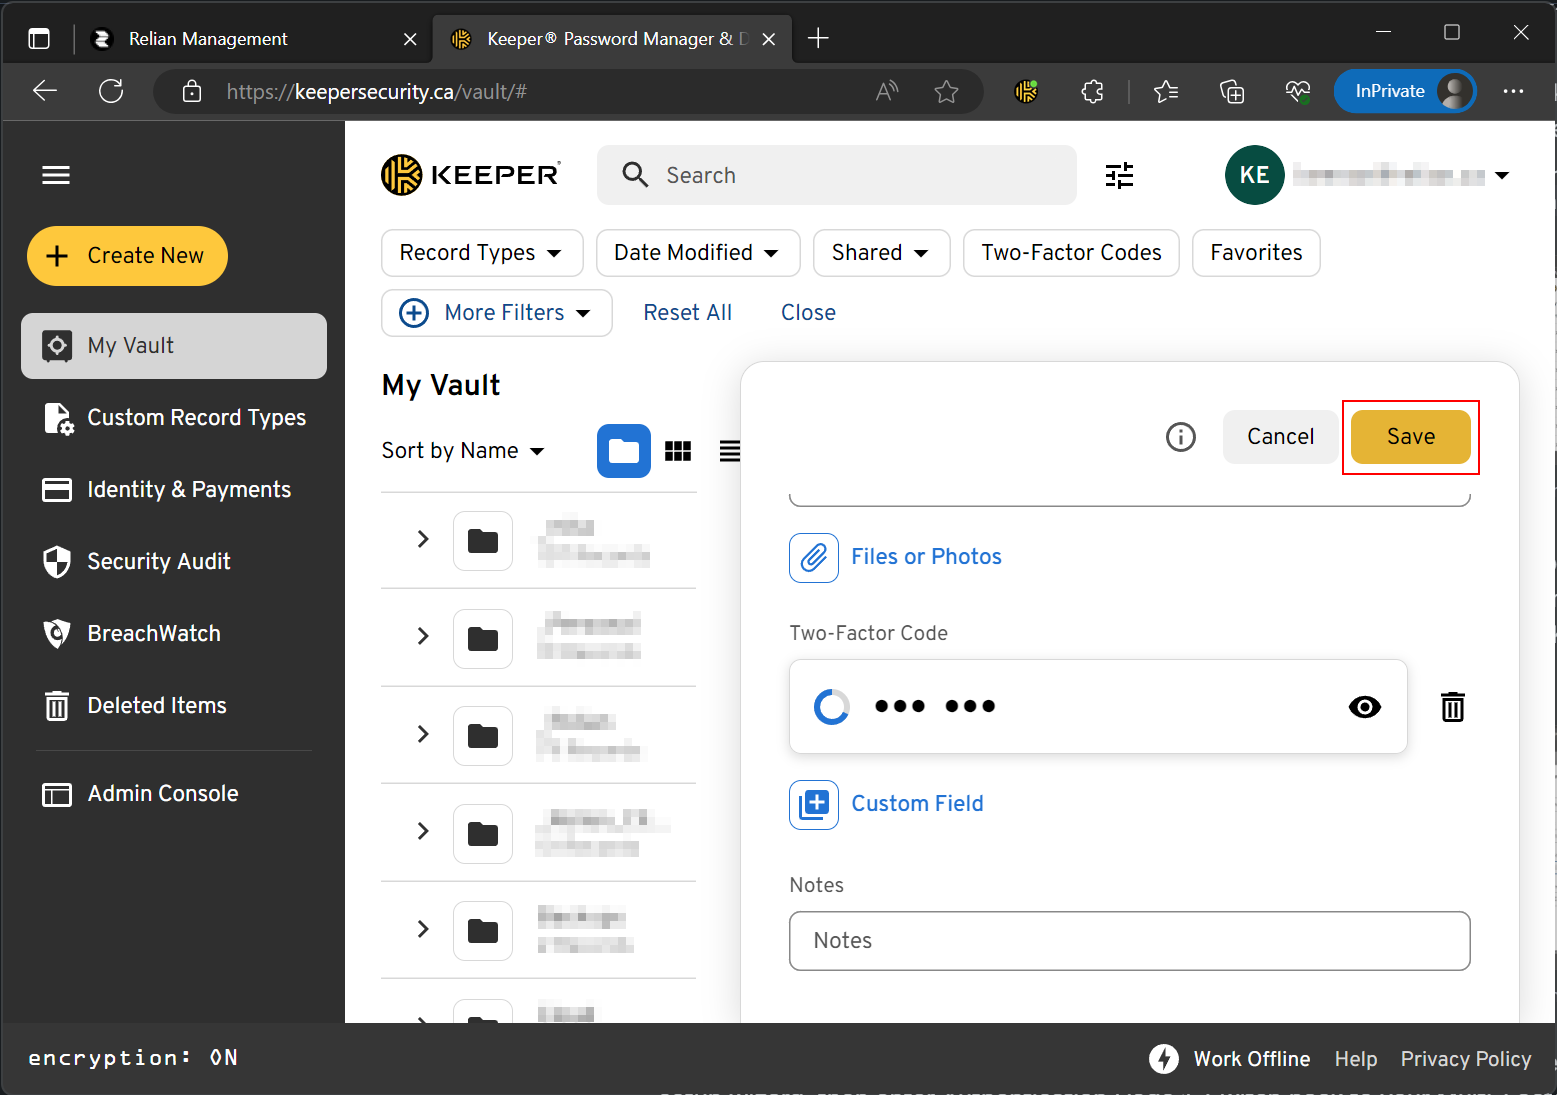Open browser Settings and more menu

[1513, 92]
